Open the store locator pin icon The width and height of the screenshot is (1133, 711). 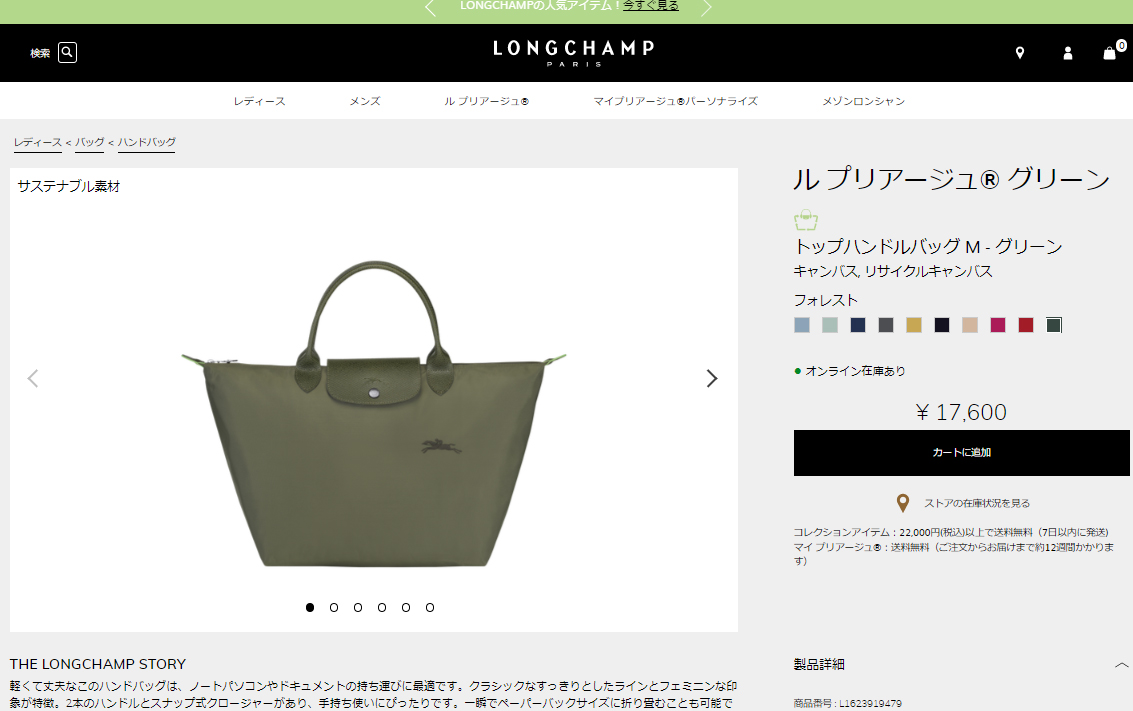pyautogui.click(x=1020, y=53)
